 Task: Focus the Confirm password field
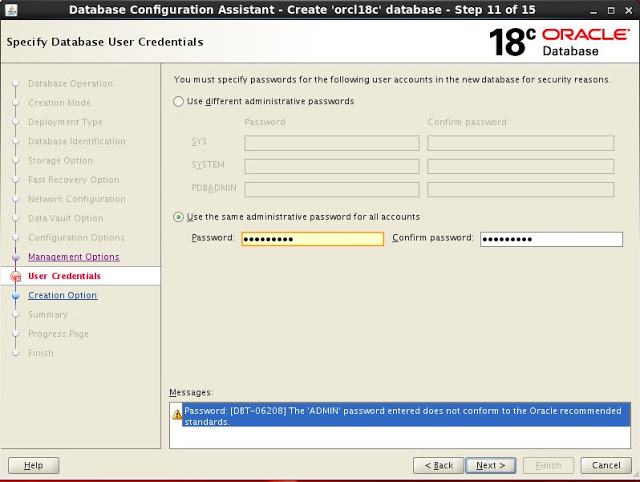(x=551, y=239)
